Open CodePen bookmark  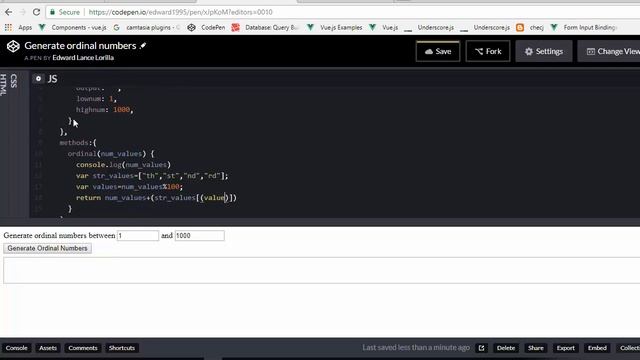pyautogui.click(x=207, y=27)
